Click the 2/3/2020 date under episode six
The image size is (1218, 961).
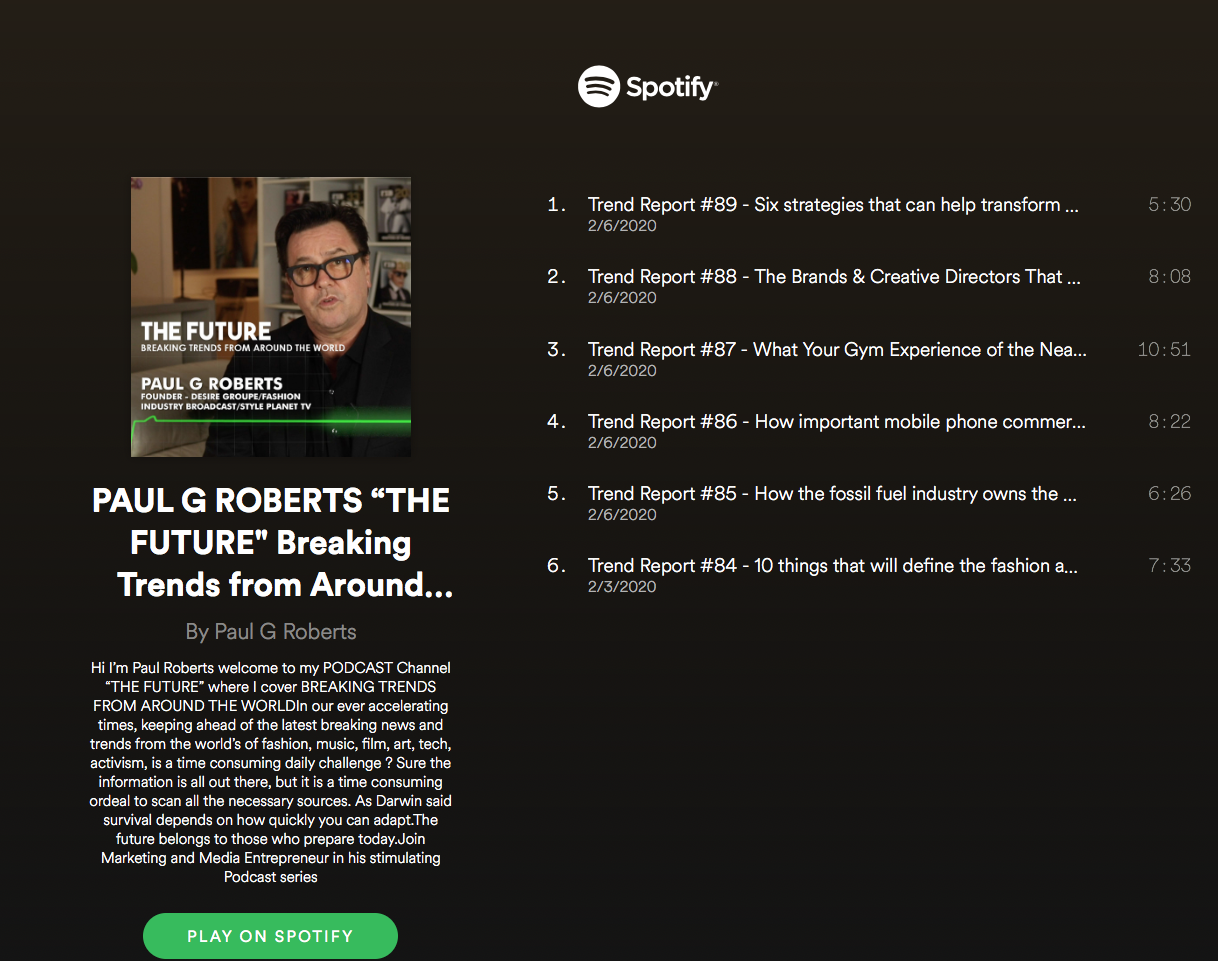point(622,587)
